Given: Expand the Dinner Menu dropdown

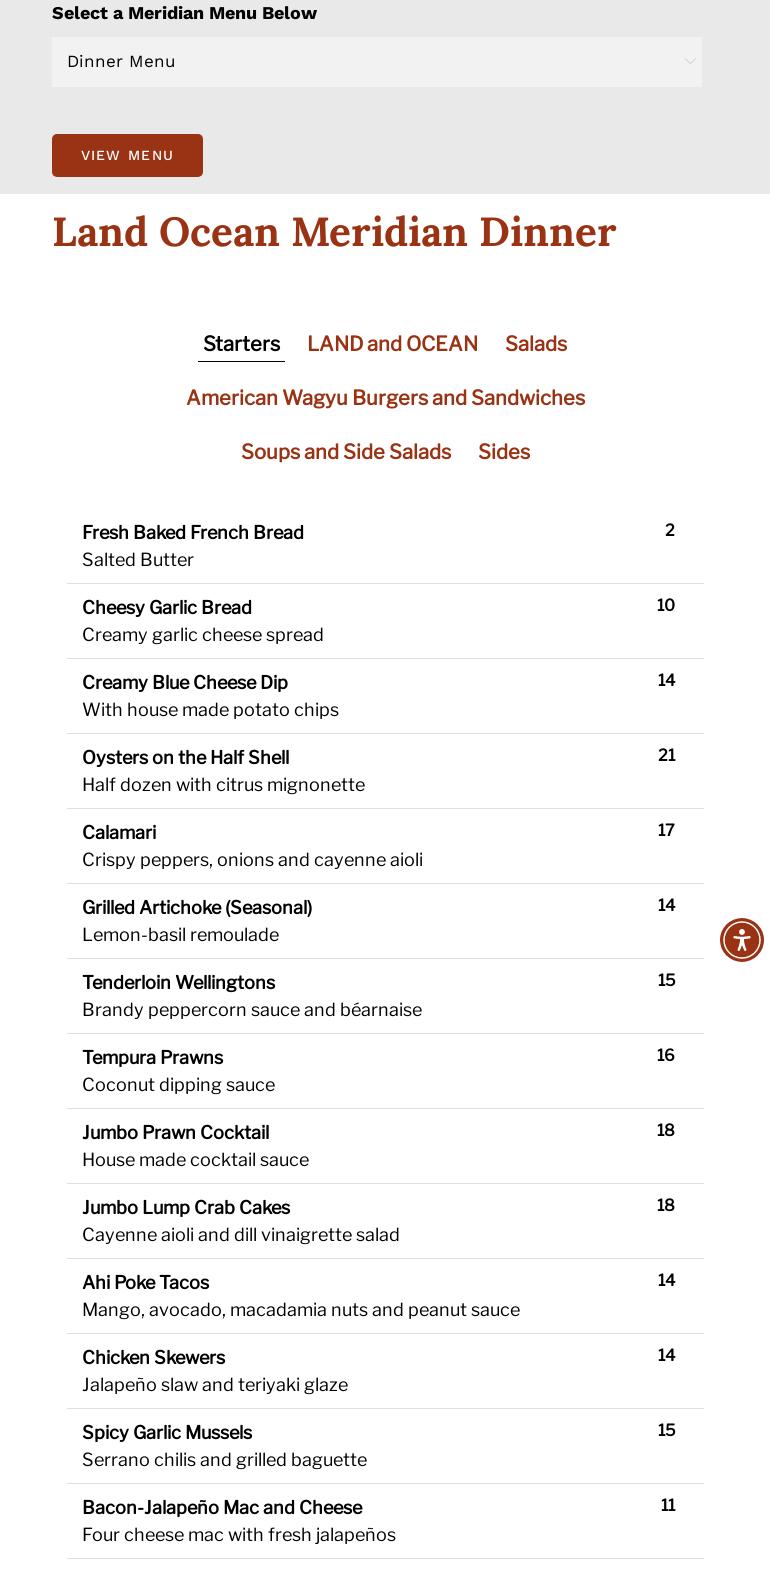Looking at the screenshot, I should pos(376,62).
